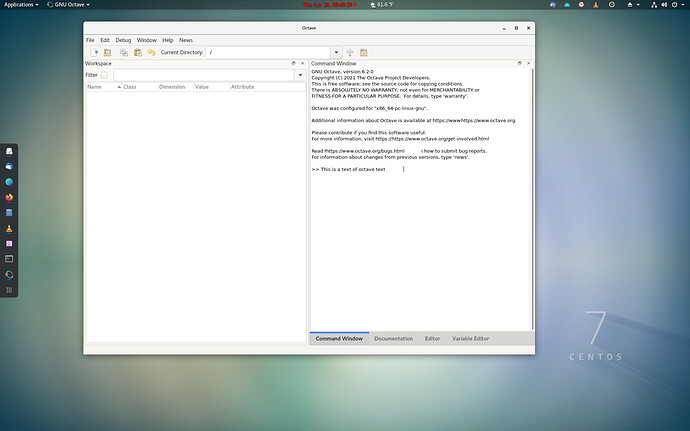Click the network connection tray icon
Viewport: 690px width, 431px height.
pyautogui.click(x=654, y=4)
